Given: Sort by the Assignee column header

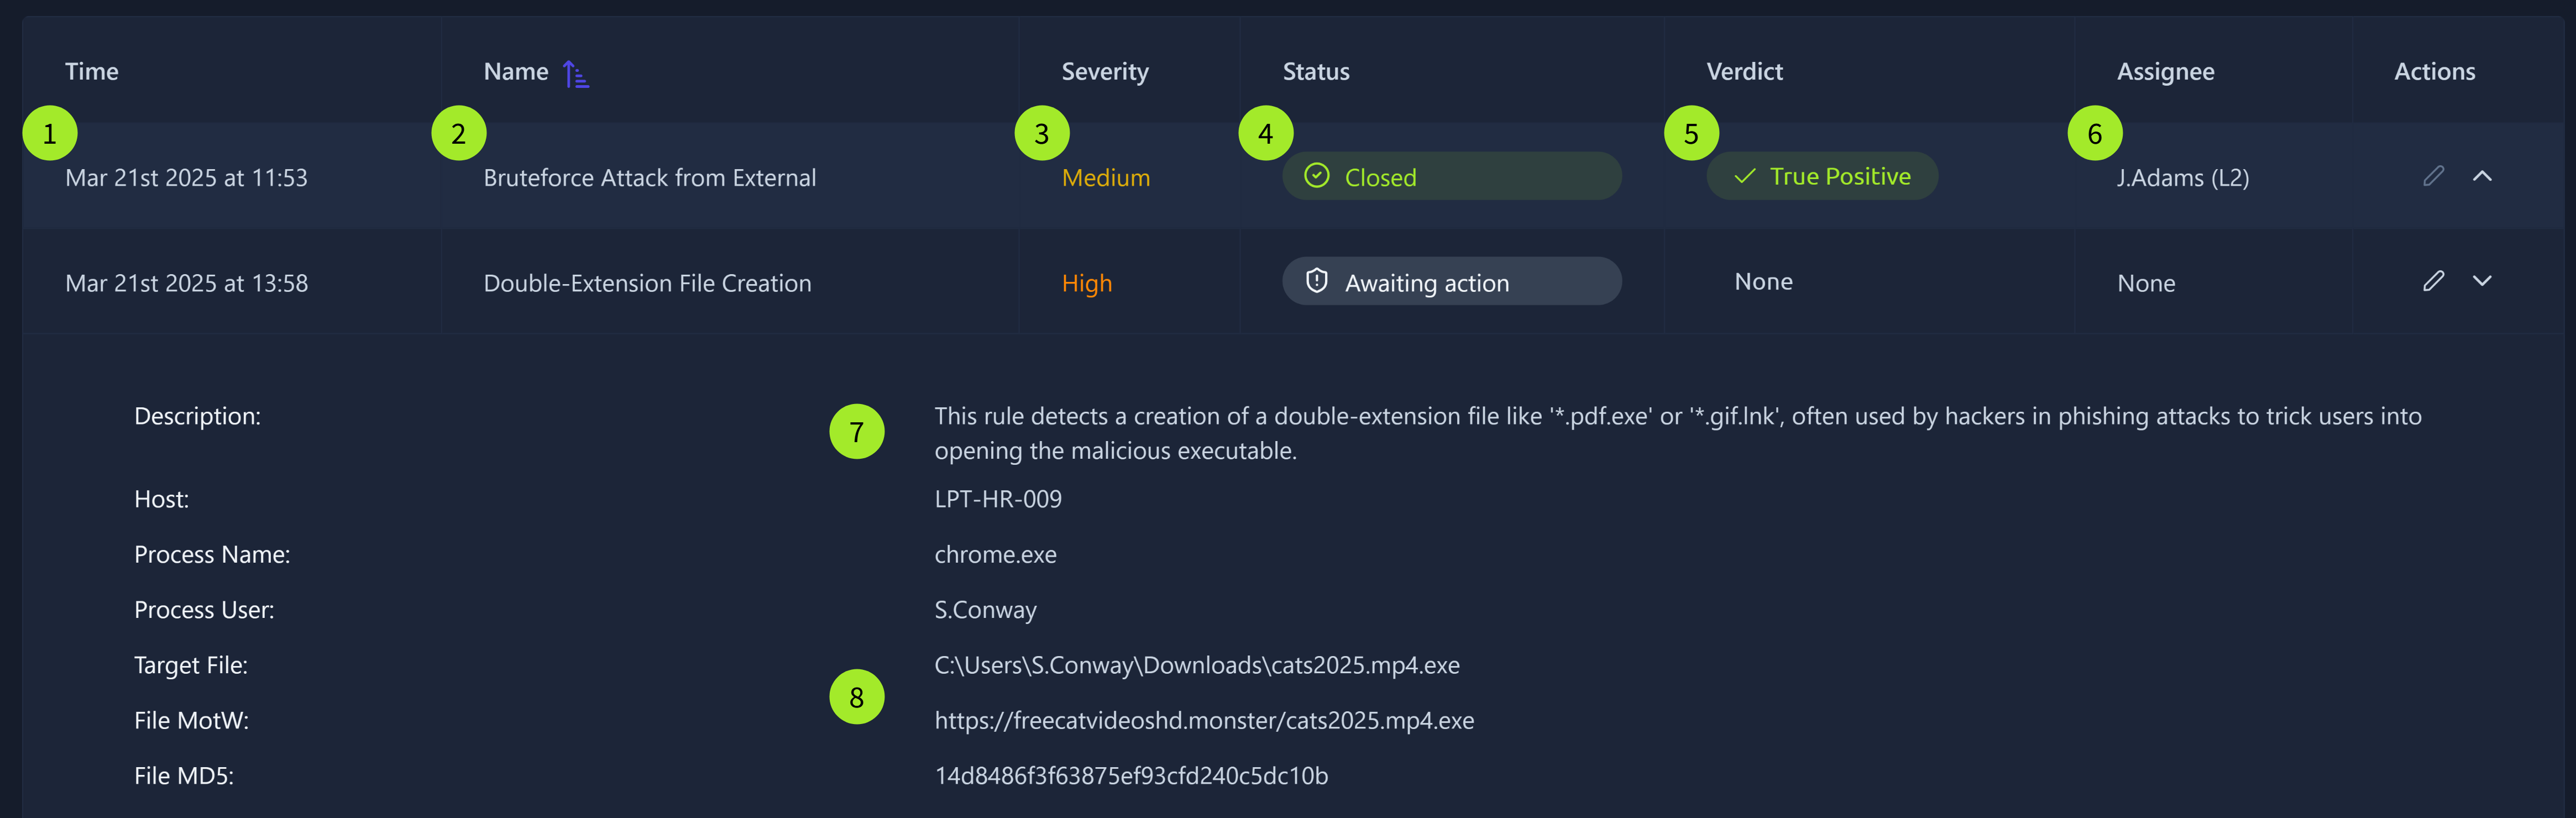Looking at the screenshot, I should 2165,72.
